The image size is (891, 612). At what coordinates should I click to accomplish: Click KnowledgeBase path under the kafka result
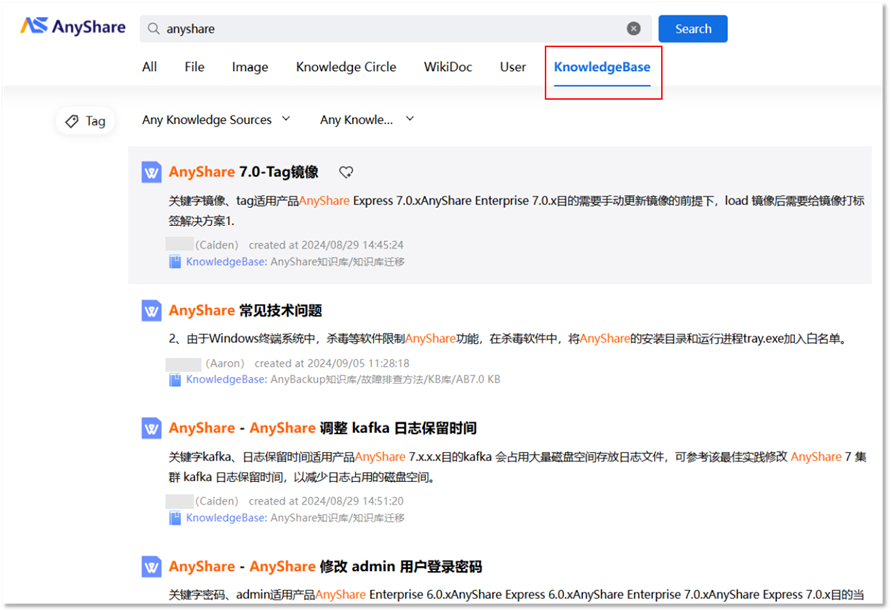click(x=295, y=518)
